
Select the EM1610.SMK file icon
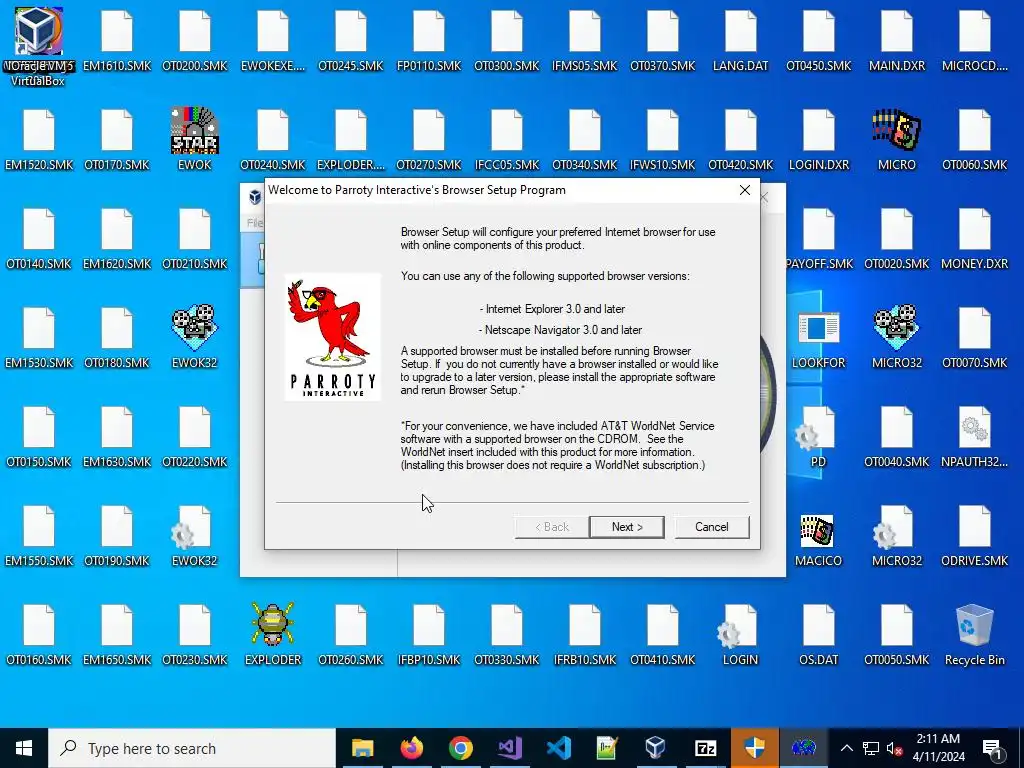117,39
